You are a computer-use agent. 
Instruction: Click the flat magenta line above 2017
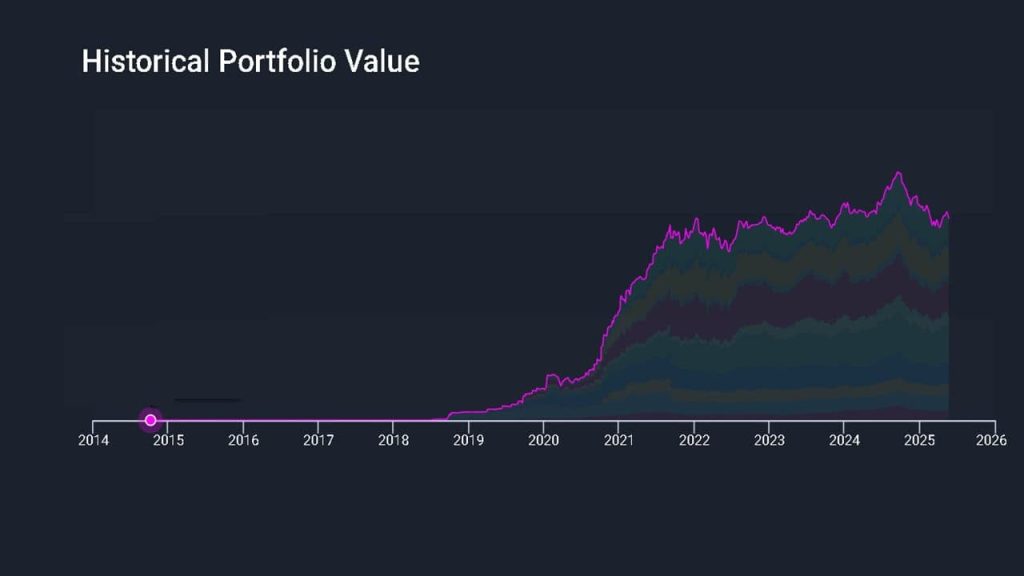(318, 420)
